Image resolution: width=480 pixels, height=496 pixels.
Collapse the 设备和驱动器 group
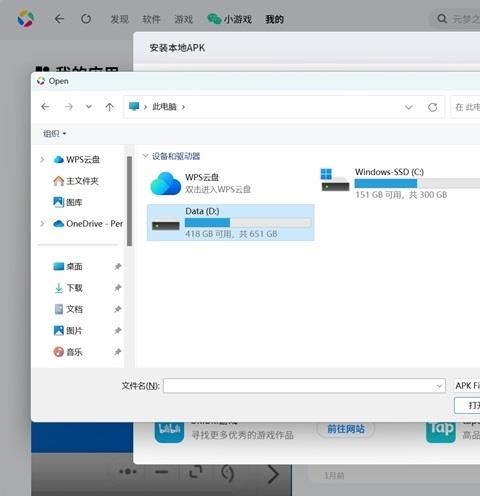pos(145,156)
